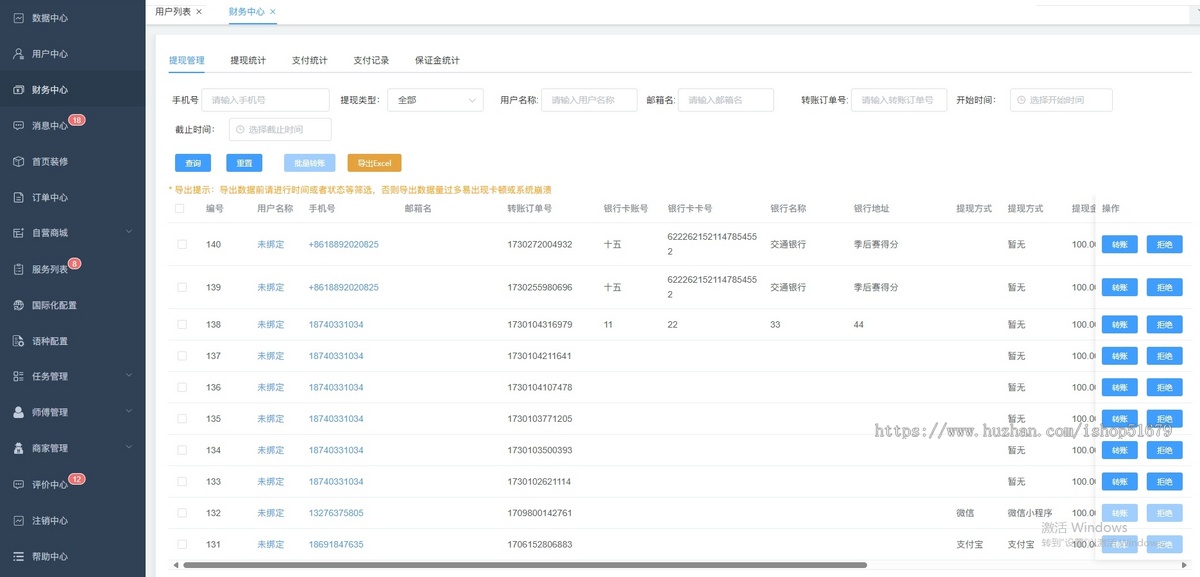This screenshot has width=1200, height=577.
Task: Click the 任务管理 list icon
Action: click(x=18, y=376)
